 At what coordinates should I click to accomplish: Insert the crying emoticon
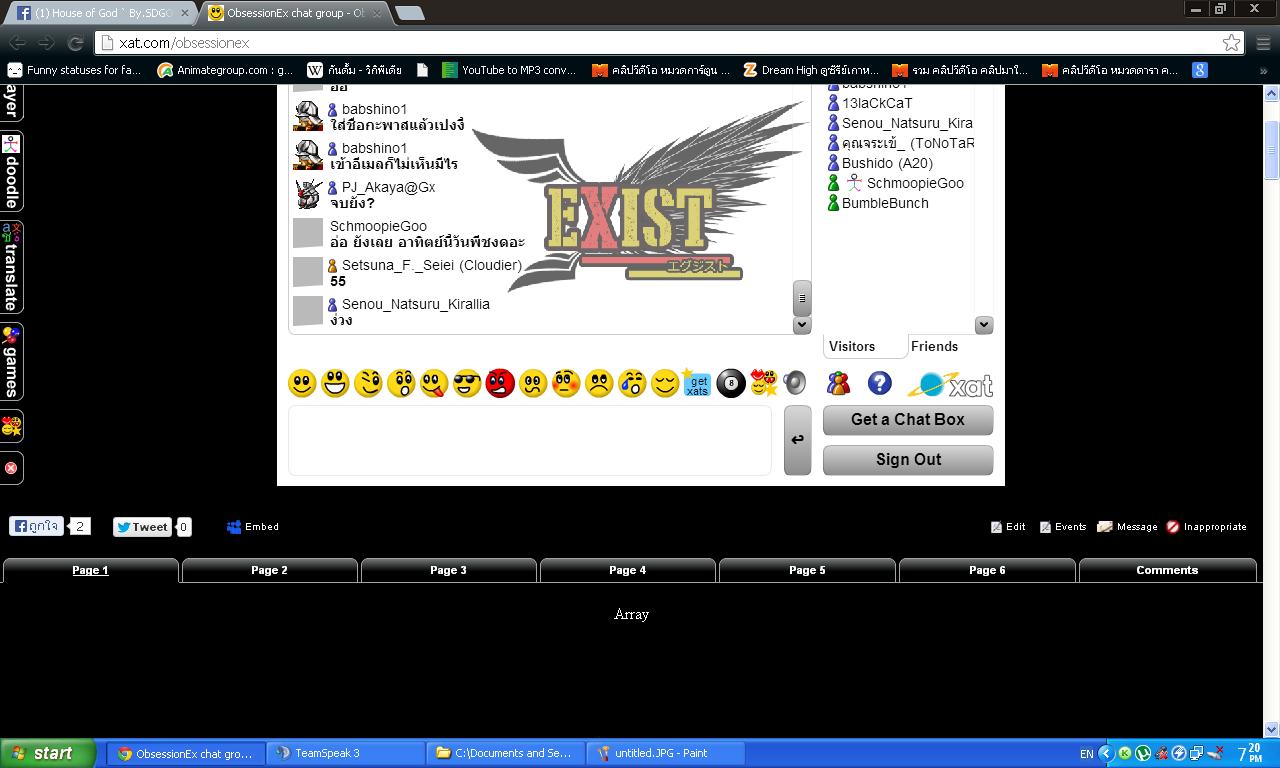click(632, 383)
